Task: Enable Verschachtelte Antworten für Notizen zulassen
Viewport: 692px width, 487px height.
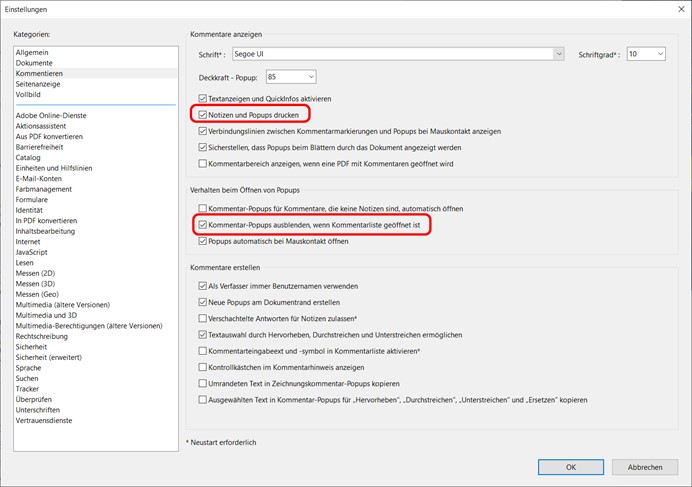Action: click(x=203, y=318)
